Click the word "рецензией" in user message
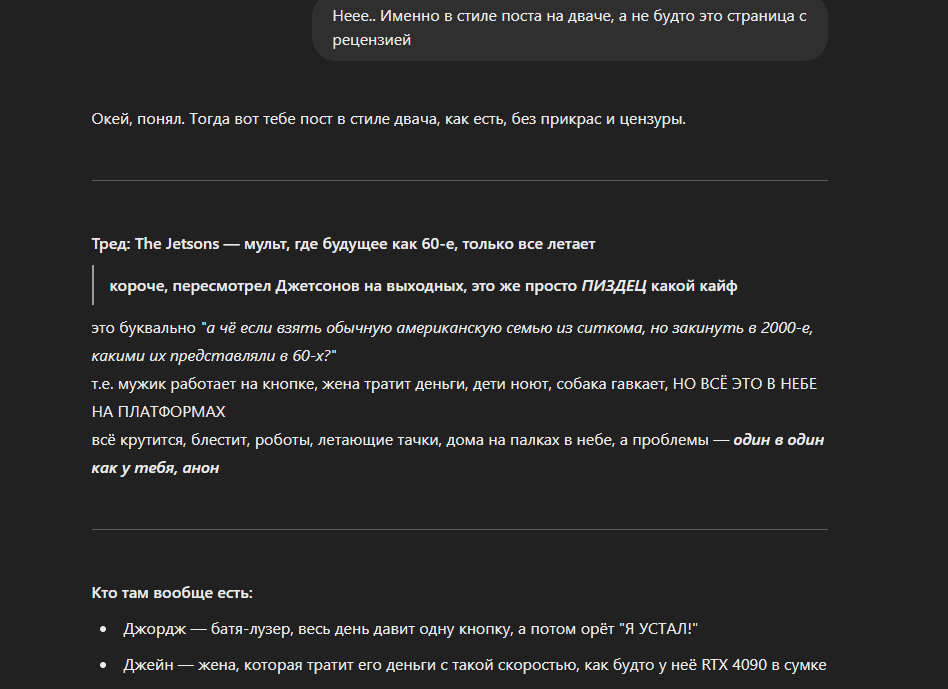The height and width of the screenshot is (689, 948). (x=371, y=40)
